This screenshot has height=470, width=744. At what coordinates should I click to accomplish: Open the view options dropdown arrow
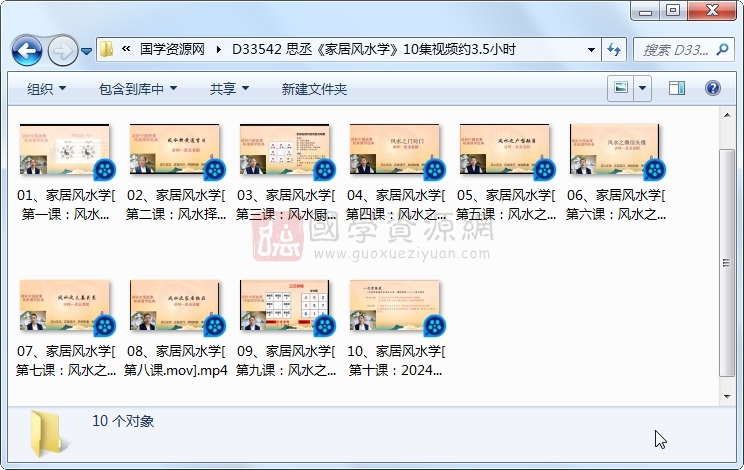642,88
